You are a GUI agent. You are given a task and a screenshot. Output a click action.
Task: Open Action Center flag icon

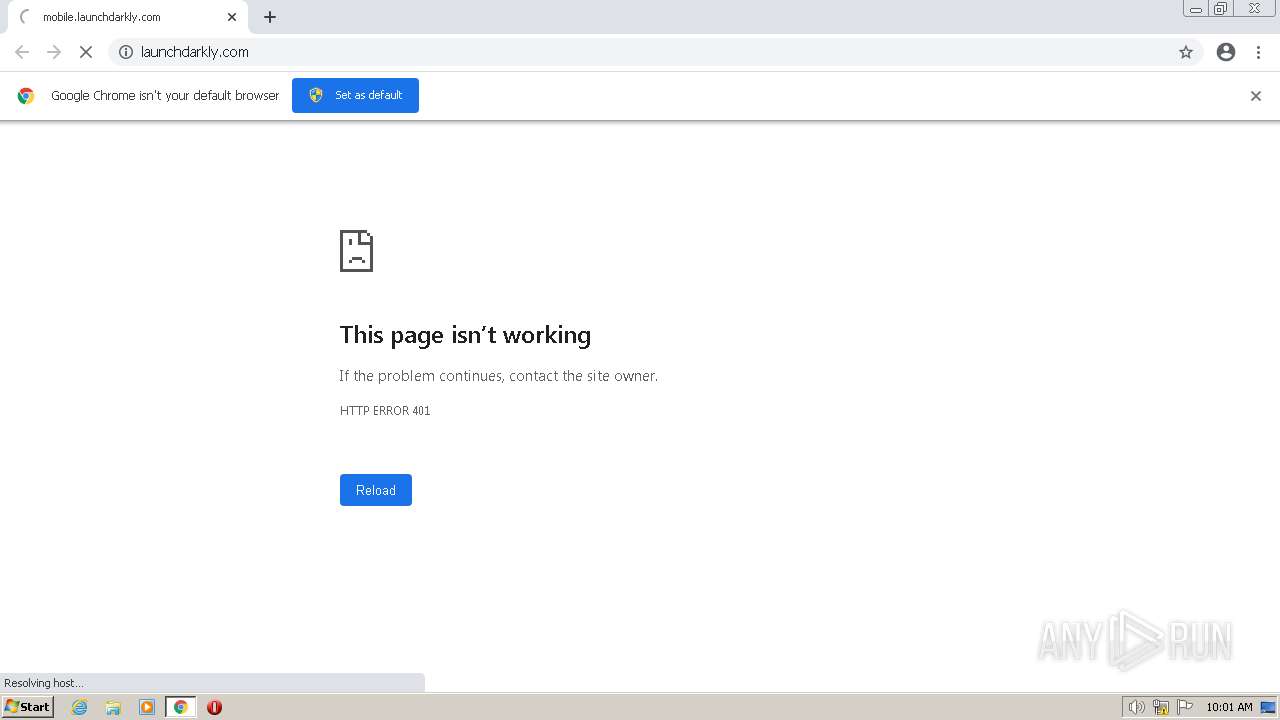click(1185, 707)
